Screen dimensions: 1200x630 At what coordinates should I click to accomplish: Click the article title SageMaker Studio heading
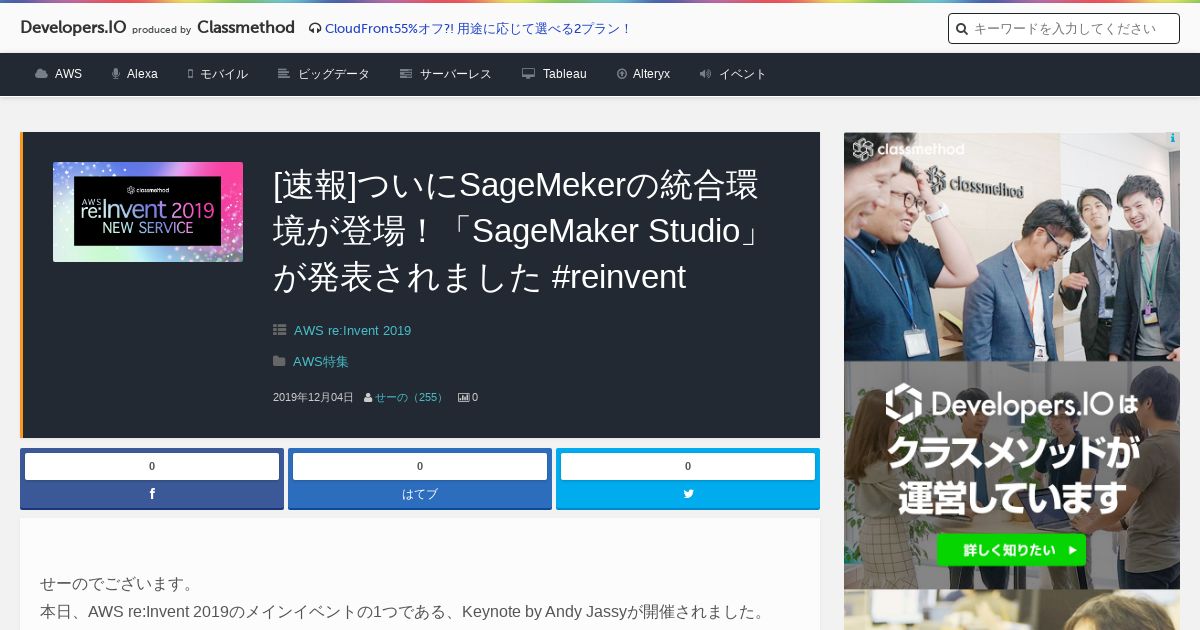click(517, 231)
